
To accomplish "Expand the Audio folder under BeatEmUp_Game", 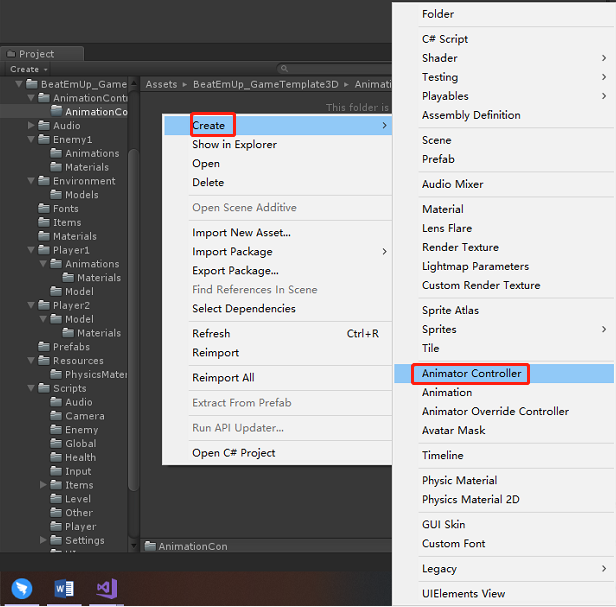I will 31,125.
